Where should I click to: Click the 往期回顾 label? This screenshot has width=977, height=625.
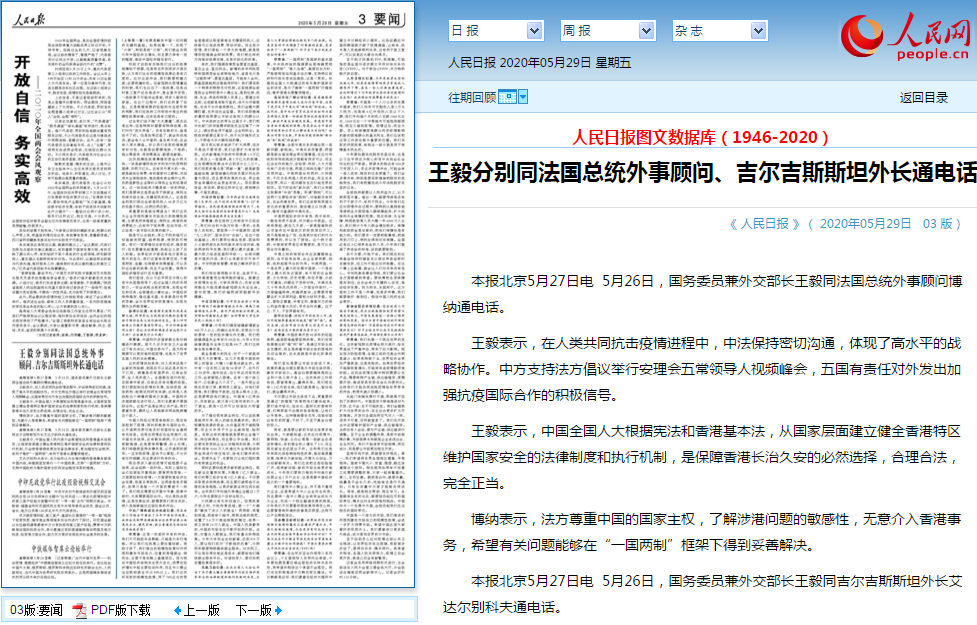[x=472, y=98]
